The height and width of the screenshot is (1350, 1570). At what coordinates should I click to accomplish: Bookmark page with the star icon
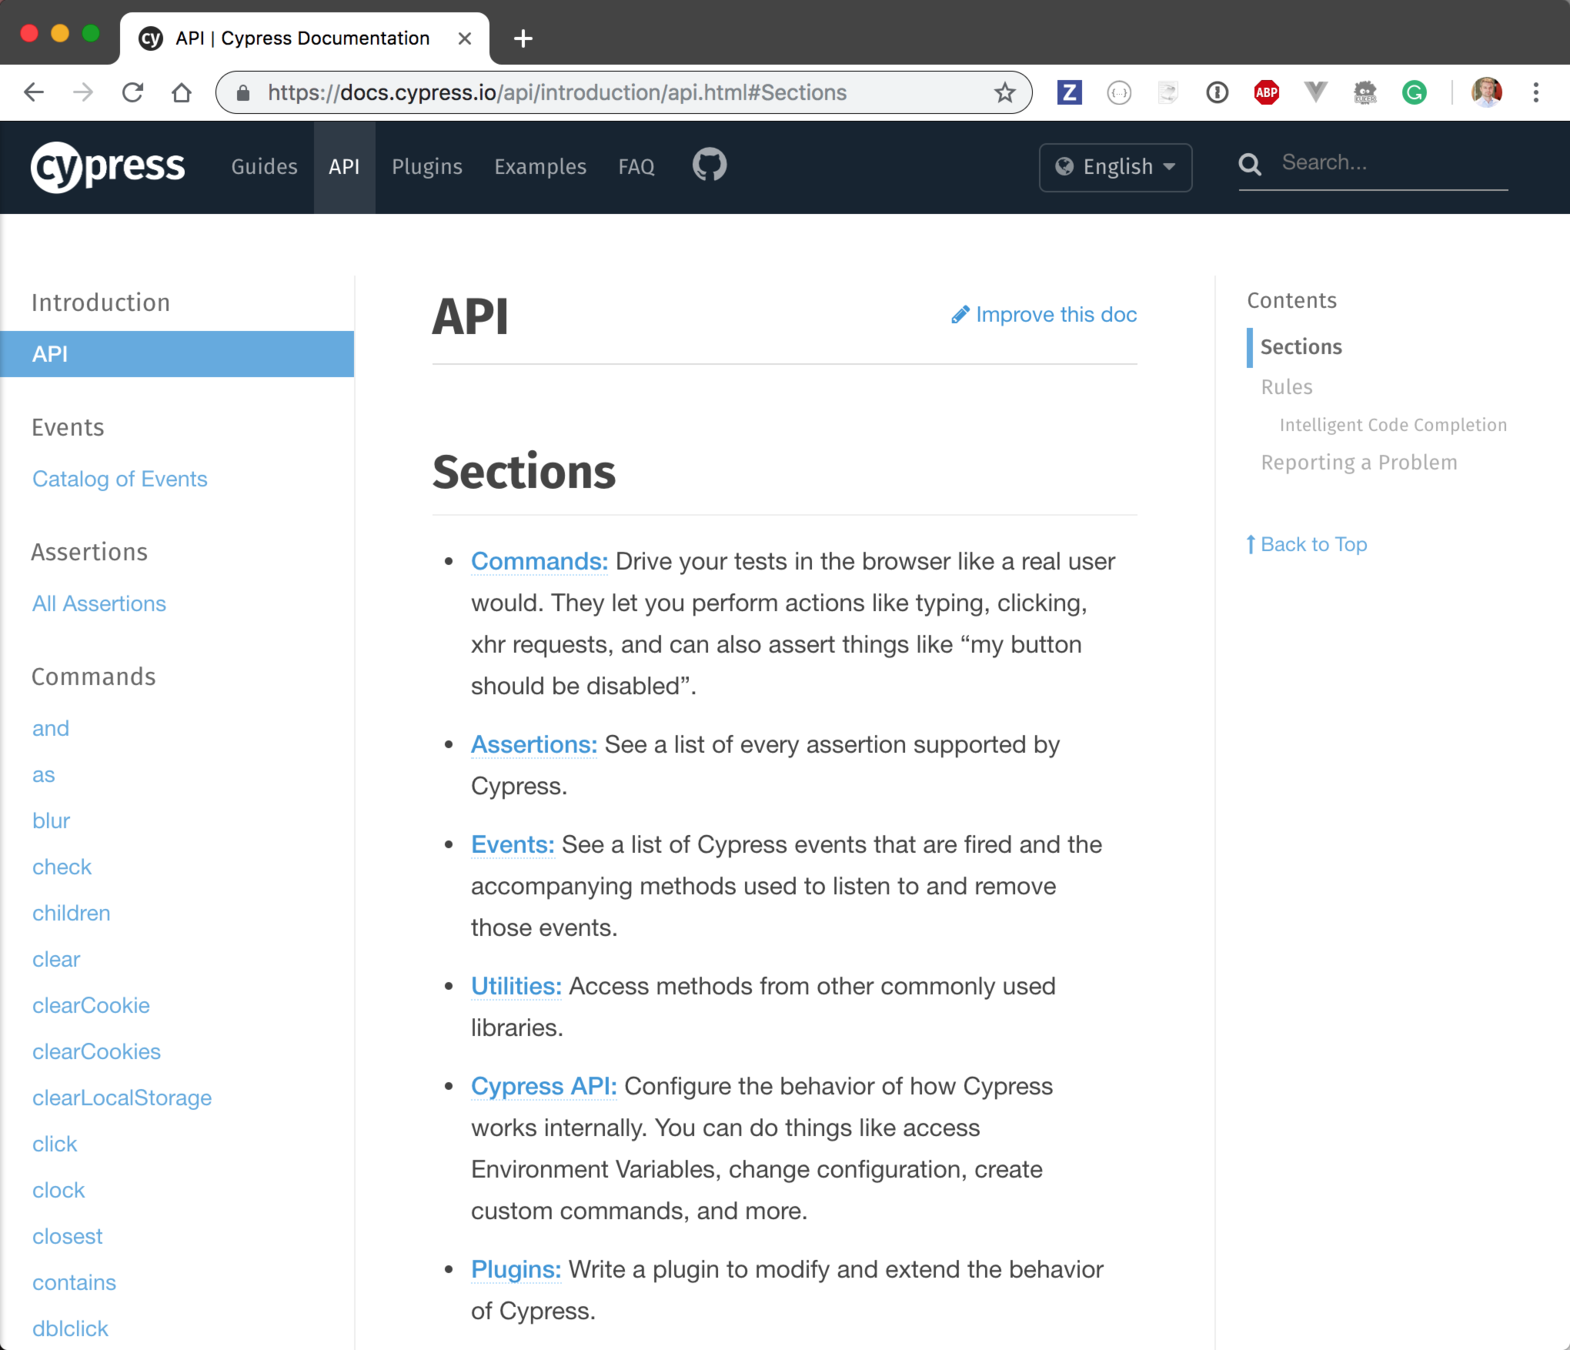(x=1005, y=92)
